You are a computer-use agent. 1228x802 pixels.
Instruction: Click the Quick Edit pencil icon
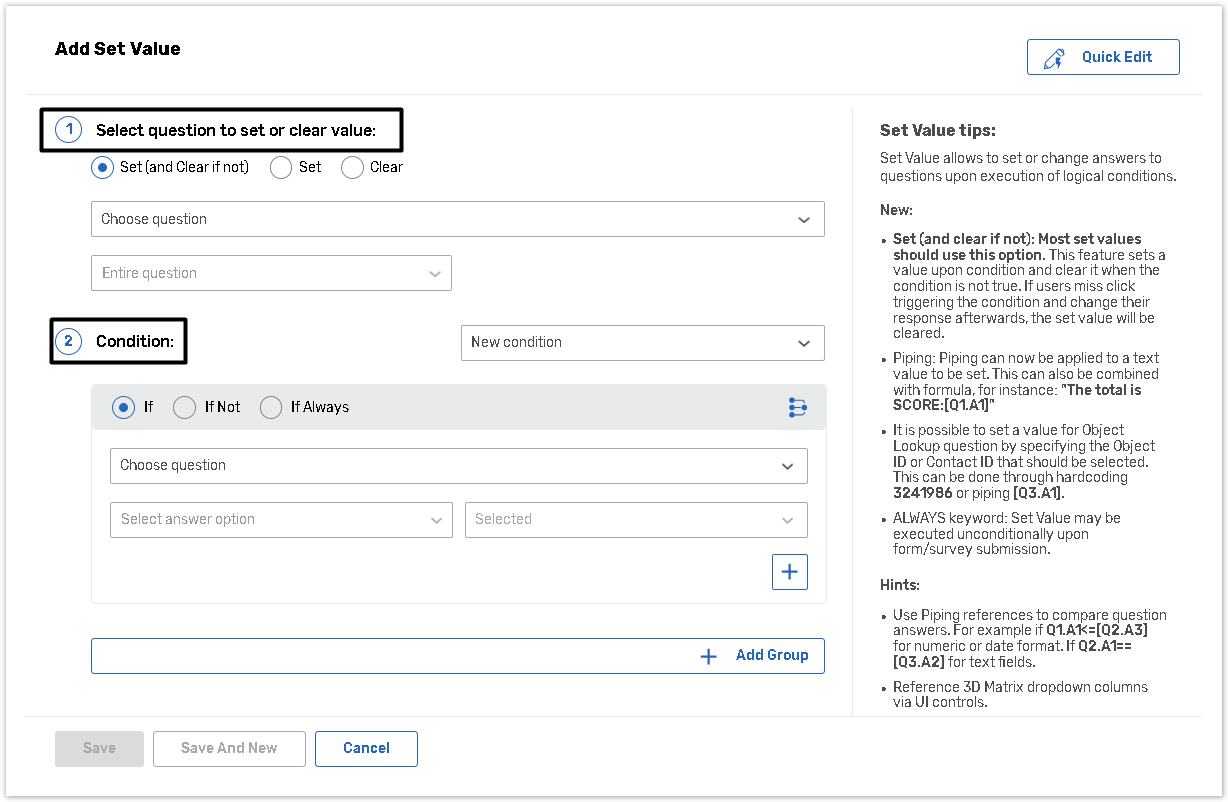pyautogui.click(x=1054, y=58)
